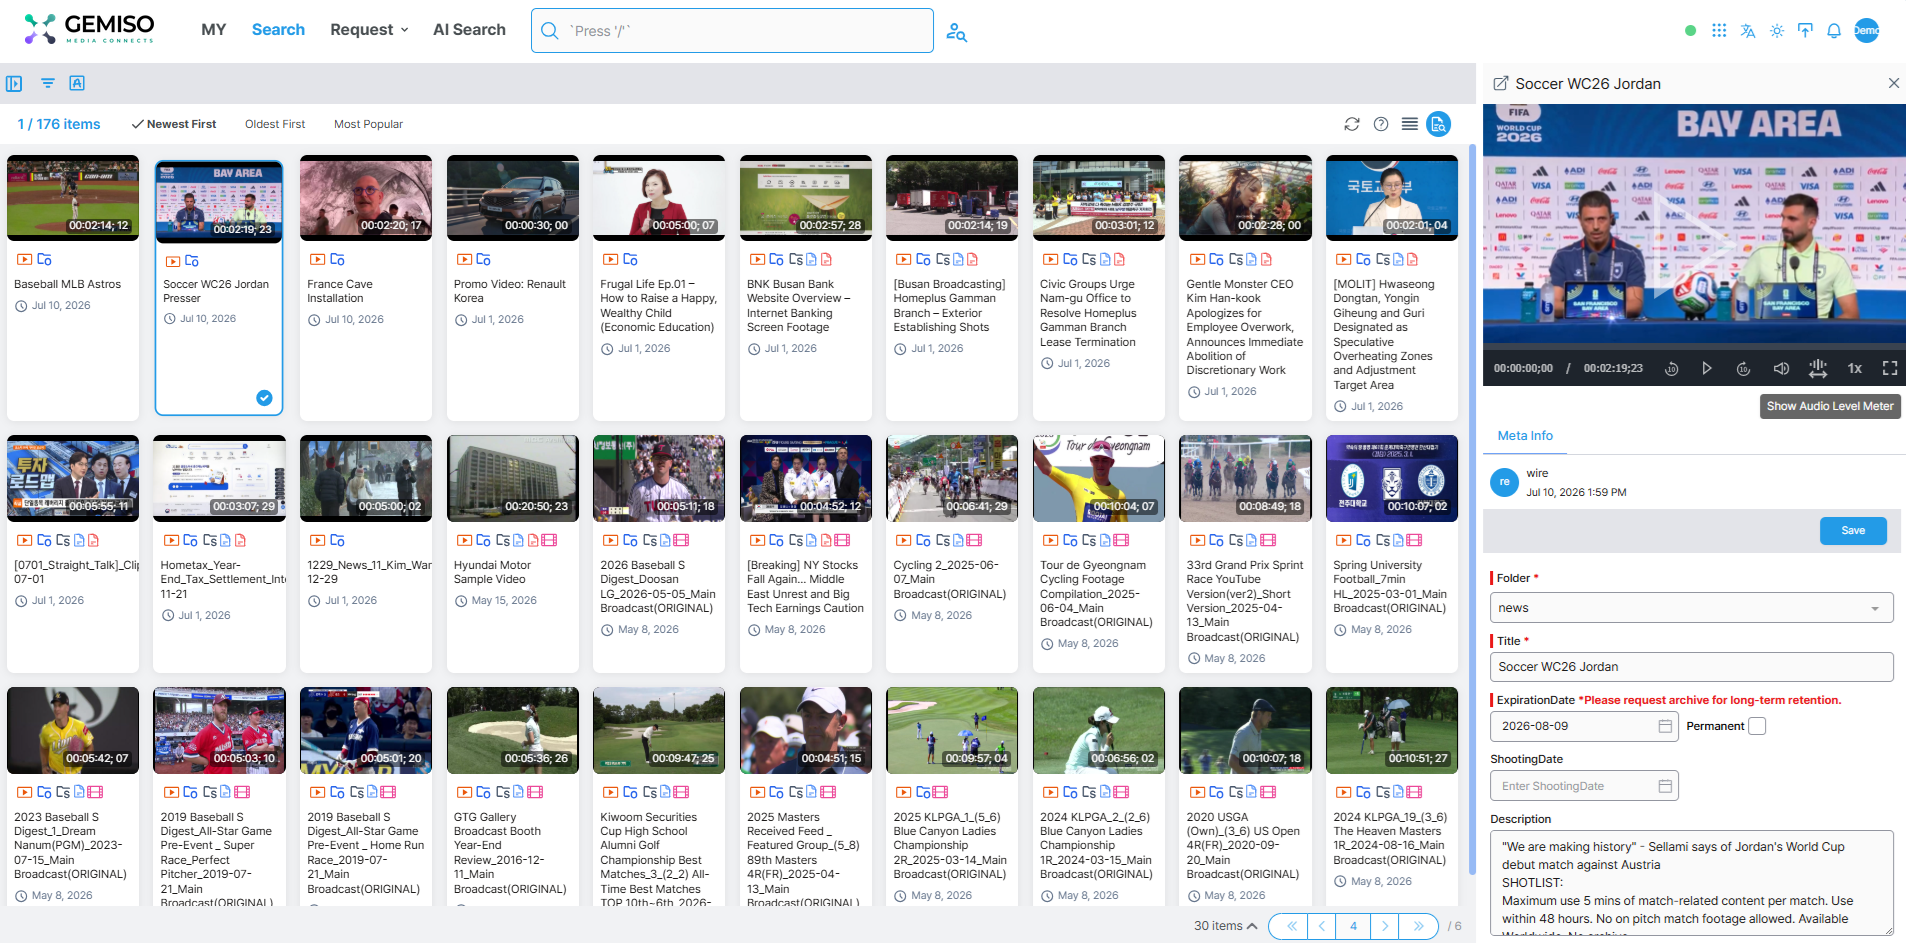Open the ShootingDate date picker
Screen dimensions: 1906x943
coord(1665,786)
